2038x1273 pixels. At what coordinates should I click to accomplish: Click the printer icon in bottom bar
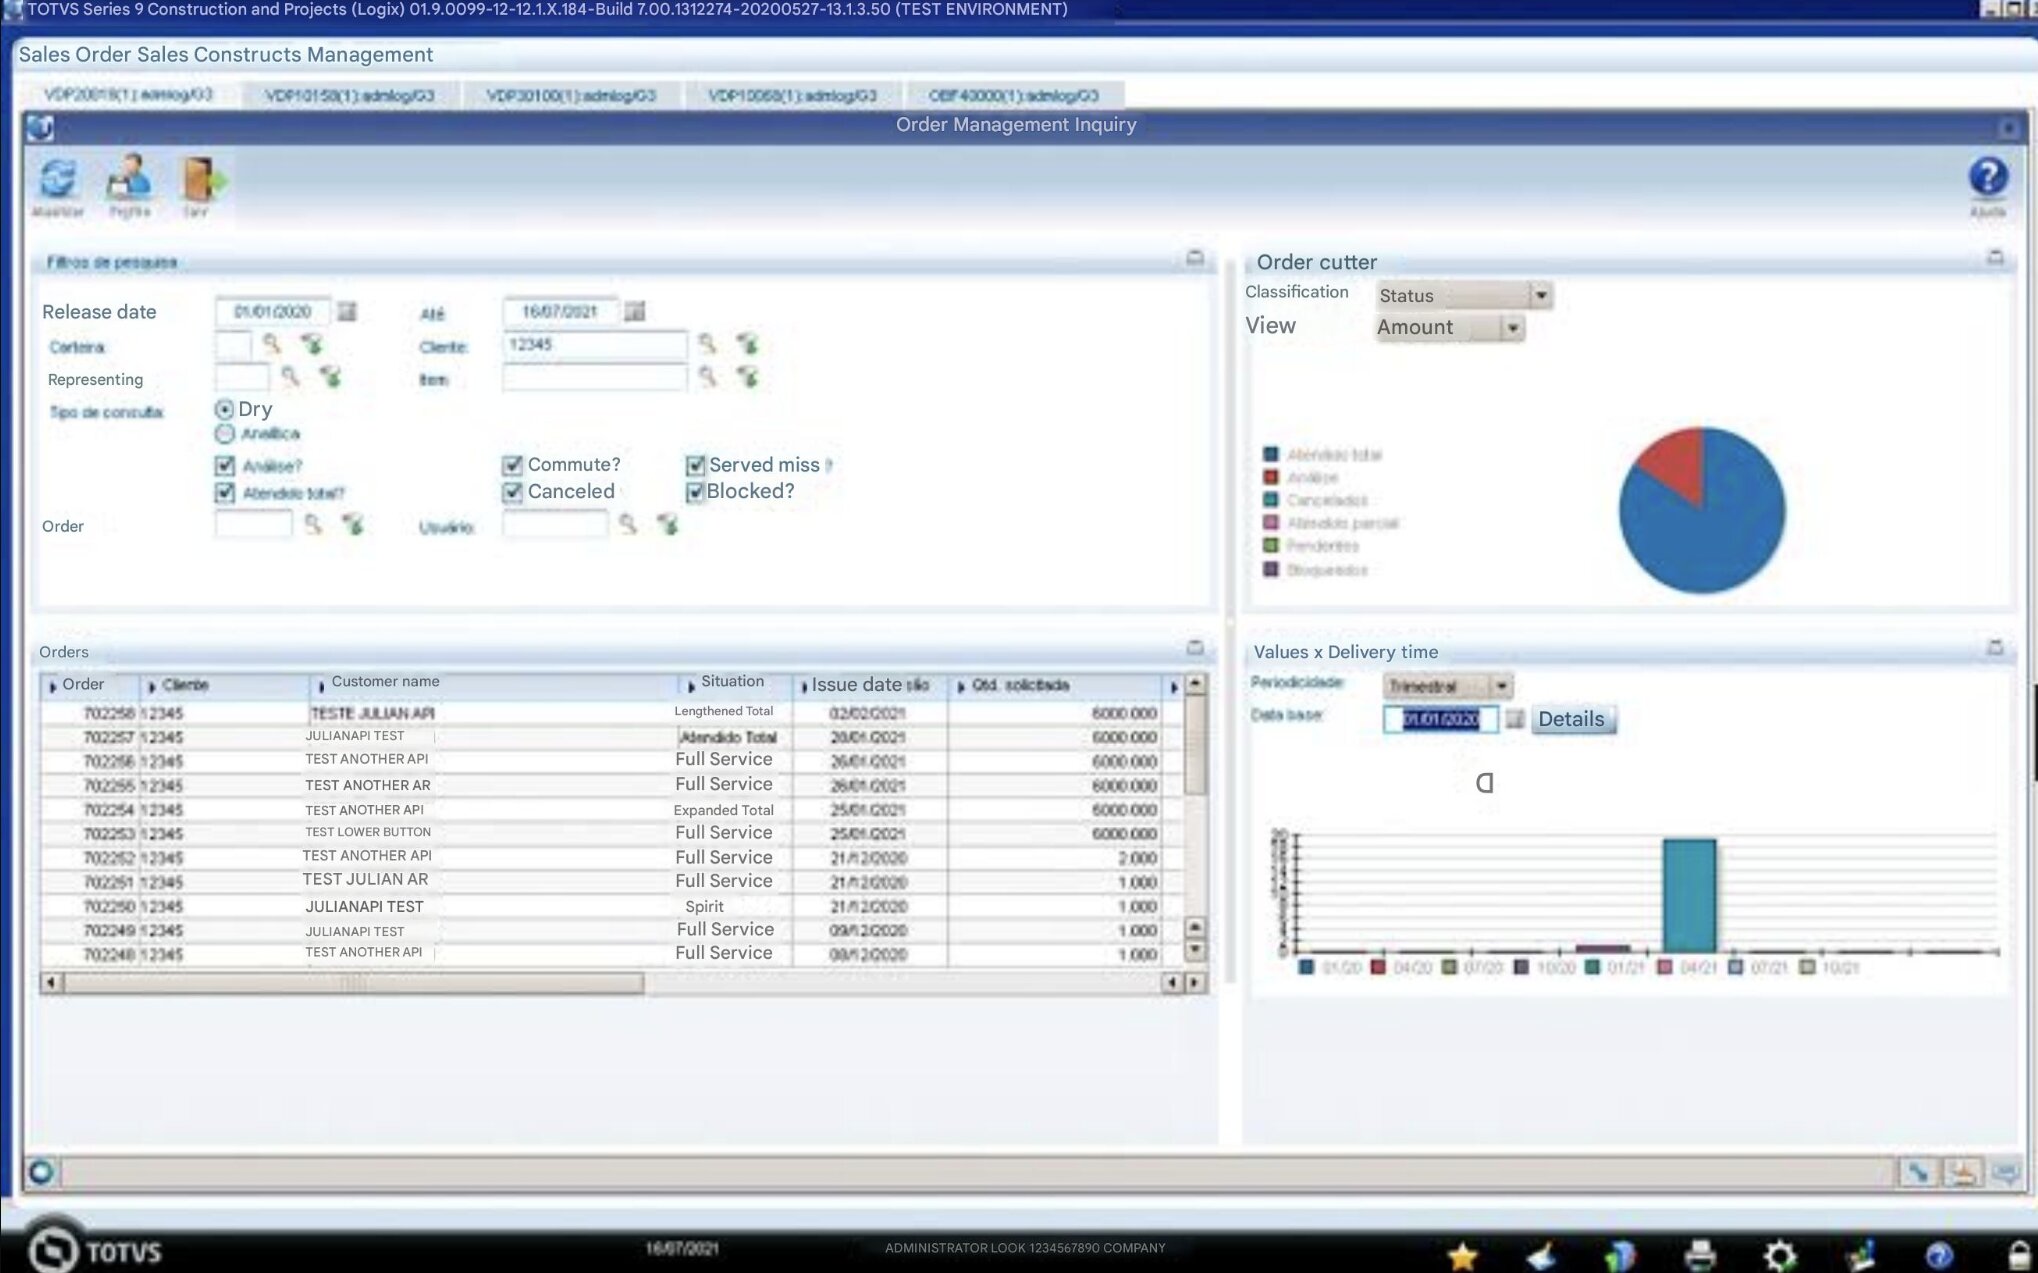(x=1700, y=1255)
